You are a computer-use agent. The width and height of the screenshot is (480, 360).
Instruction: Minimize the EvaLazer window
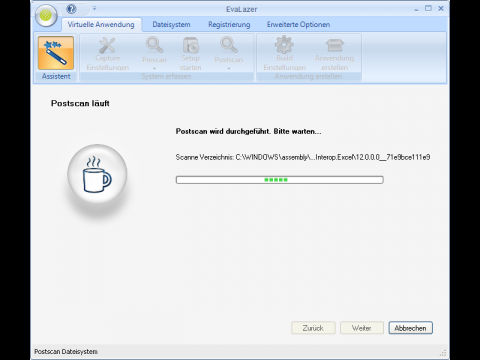point(416,9)
